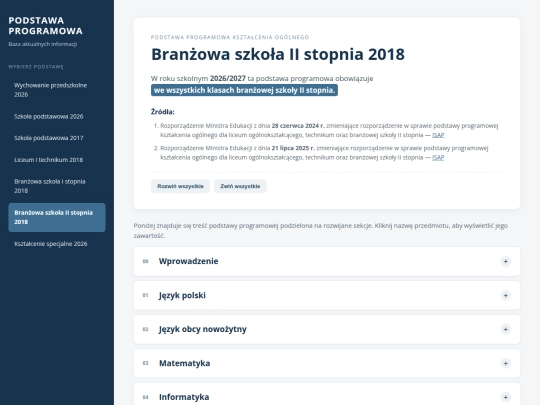
Task: Click 'PODSTAWA PROGRAMOWA KSZTAŁCENIA OGÓLNEGO' overline text
Action: [x=230, y=37]
